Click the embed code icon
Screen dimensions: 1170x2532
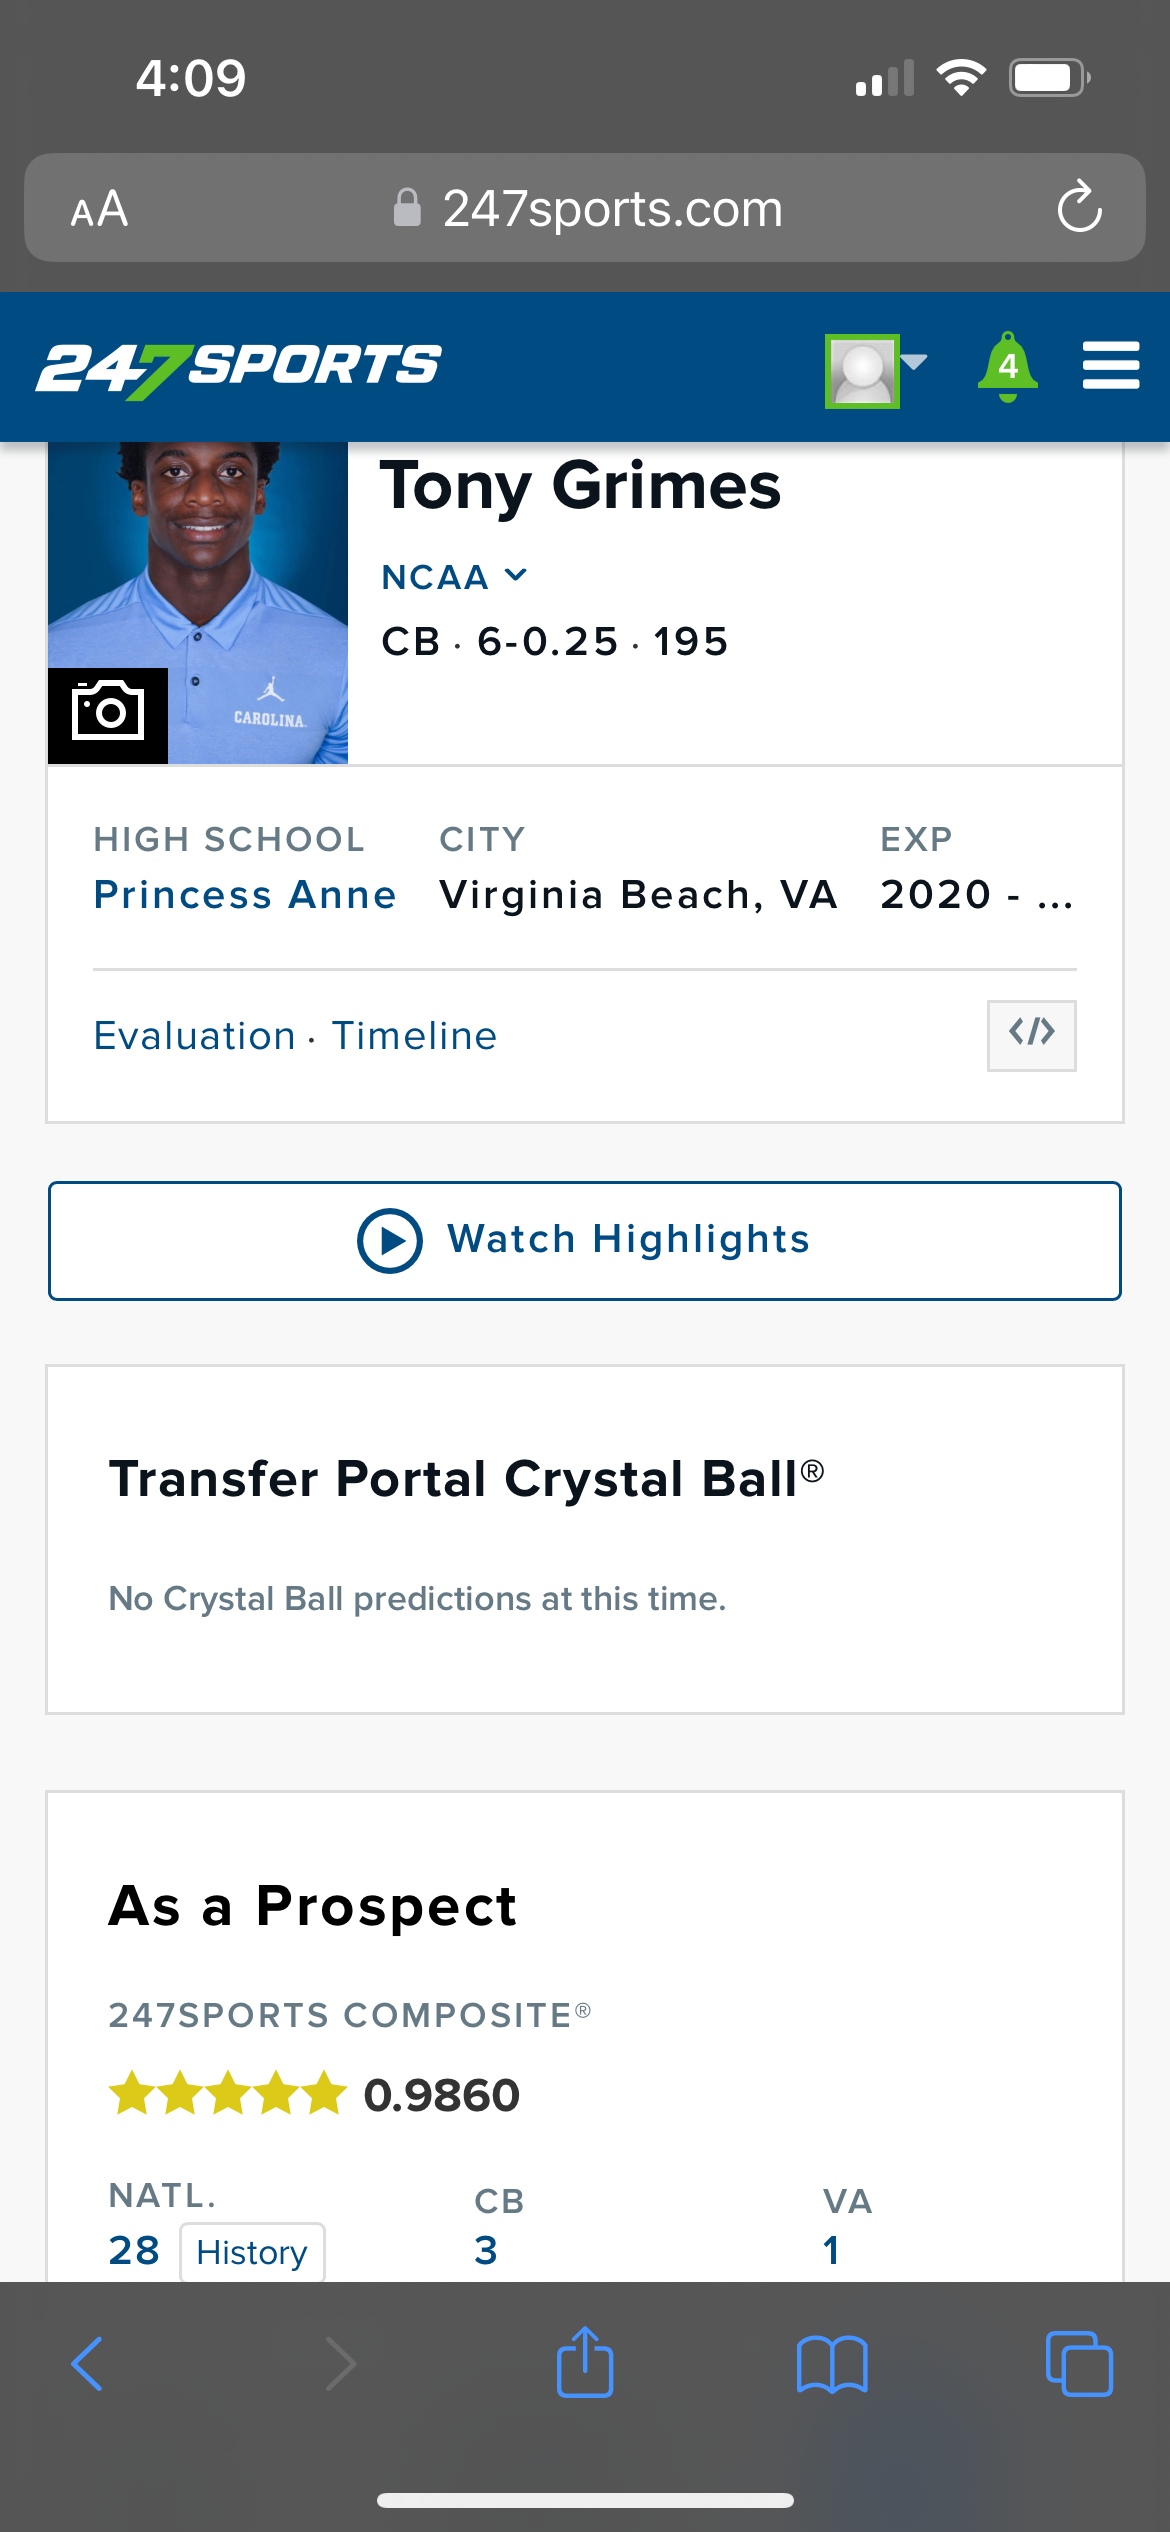point(1031,1035)
